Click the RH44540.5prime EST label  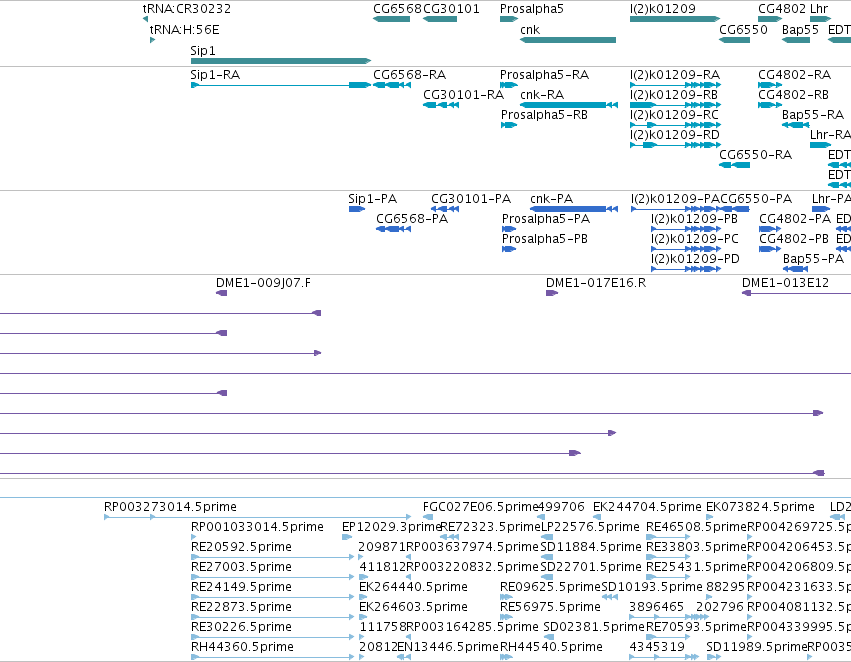pyautogui.click(x=551, y=647)
